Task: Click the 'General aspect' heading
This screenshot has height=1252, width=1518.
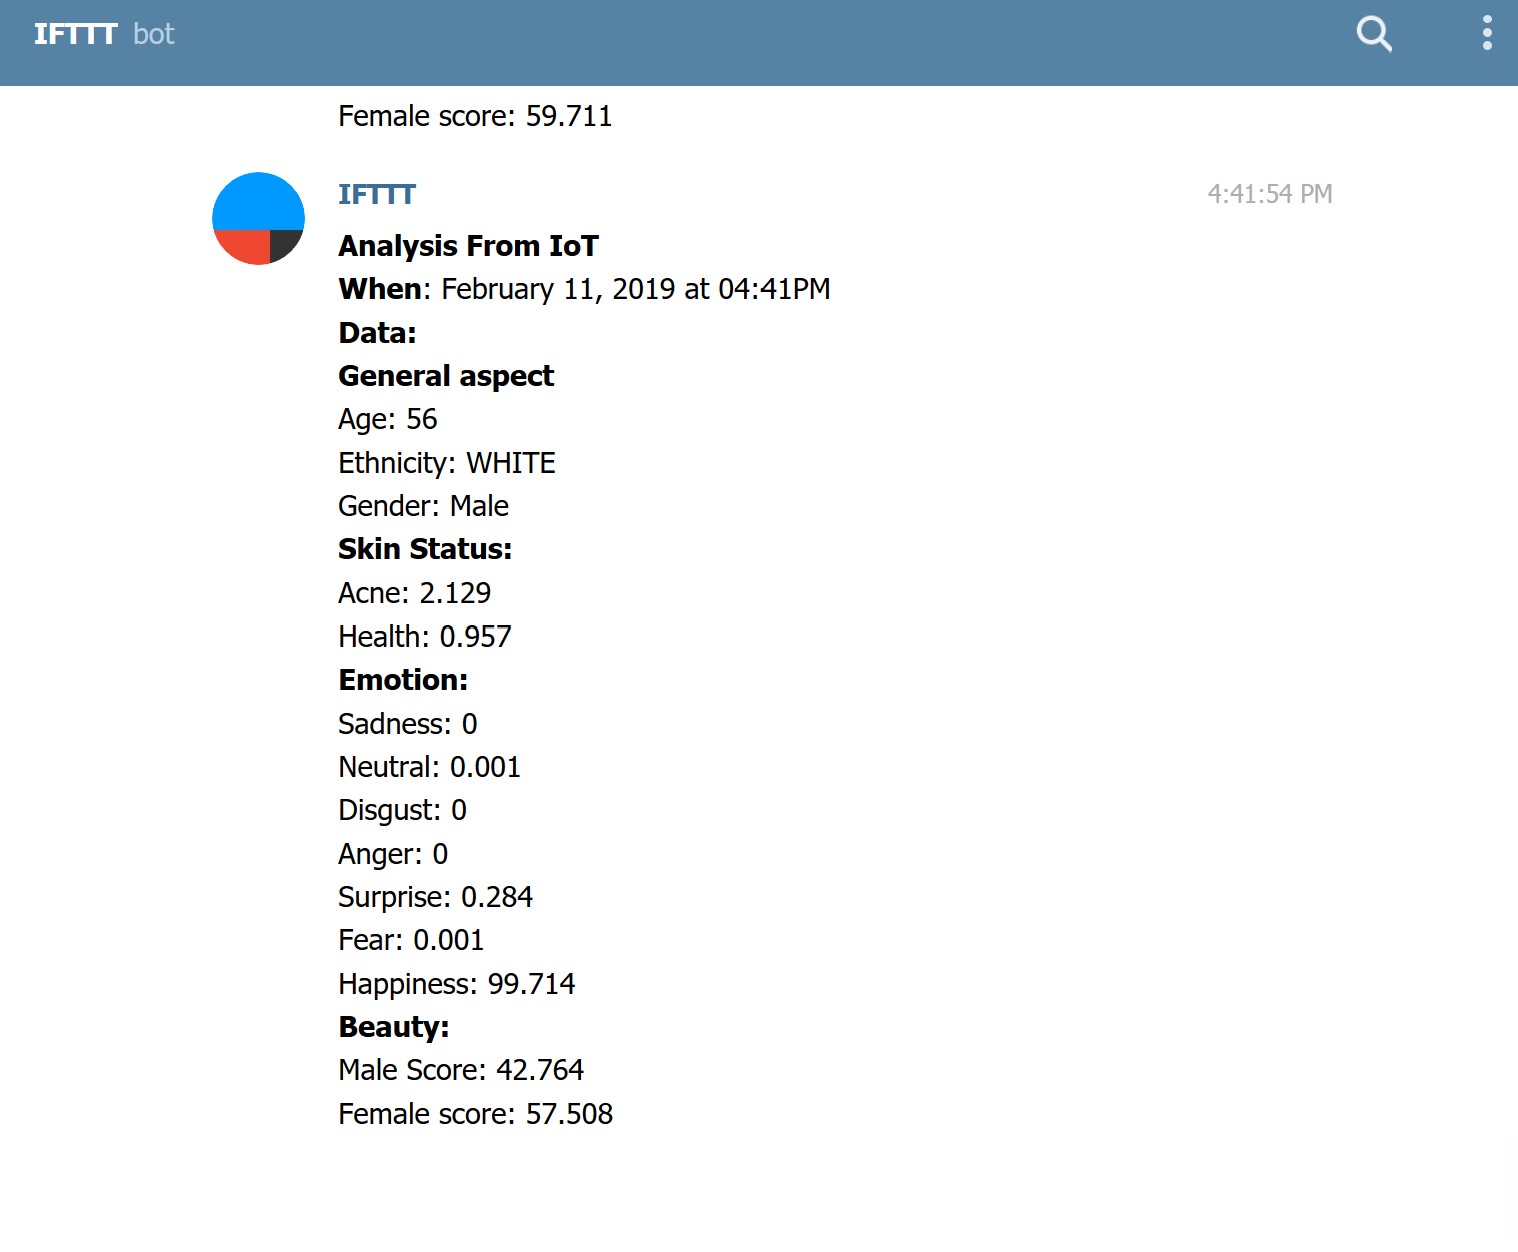Action: click(x=446, y=376)
